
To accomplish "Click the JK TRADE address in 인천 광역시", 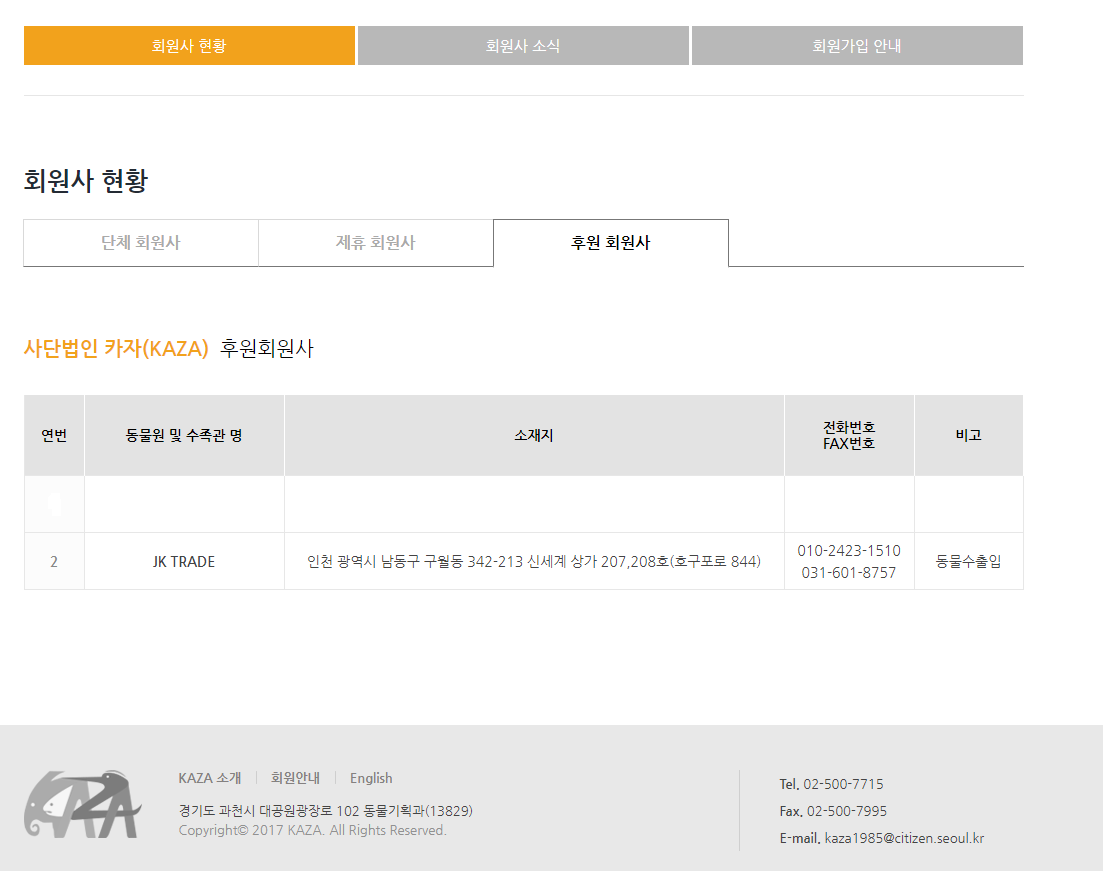I will tap(534, 562).
